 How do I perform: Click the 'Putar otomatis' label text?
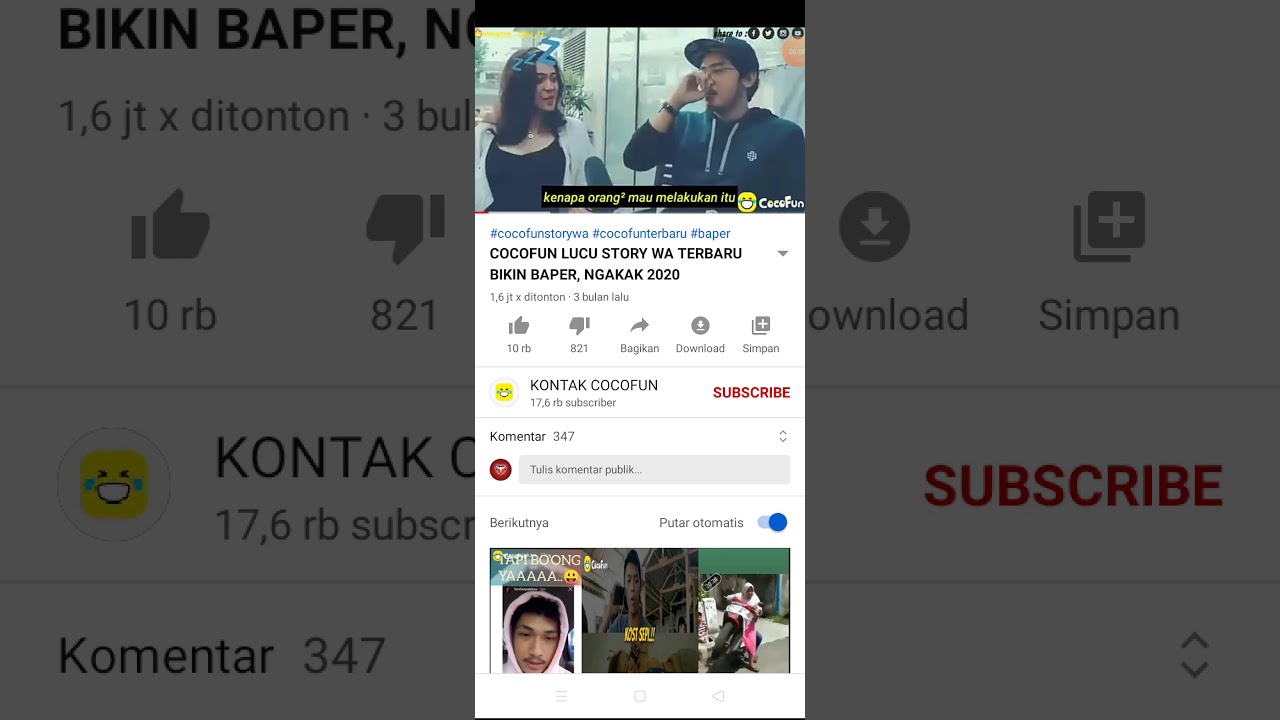701,522
